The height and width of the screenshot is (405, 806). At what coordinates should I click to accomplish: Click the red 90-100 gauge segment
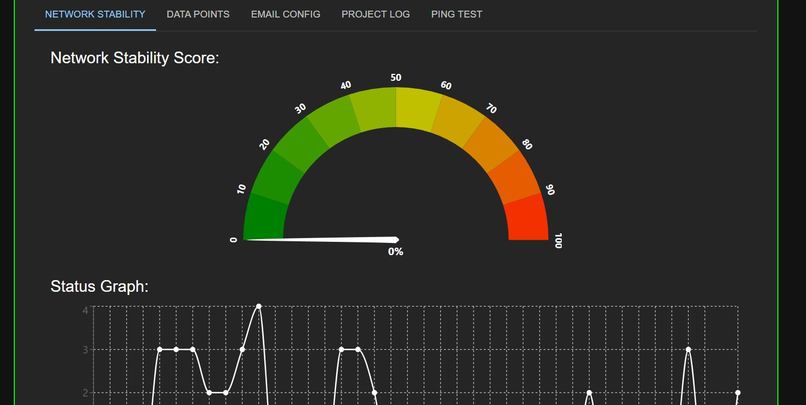tap(527, 218)
